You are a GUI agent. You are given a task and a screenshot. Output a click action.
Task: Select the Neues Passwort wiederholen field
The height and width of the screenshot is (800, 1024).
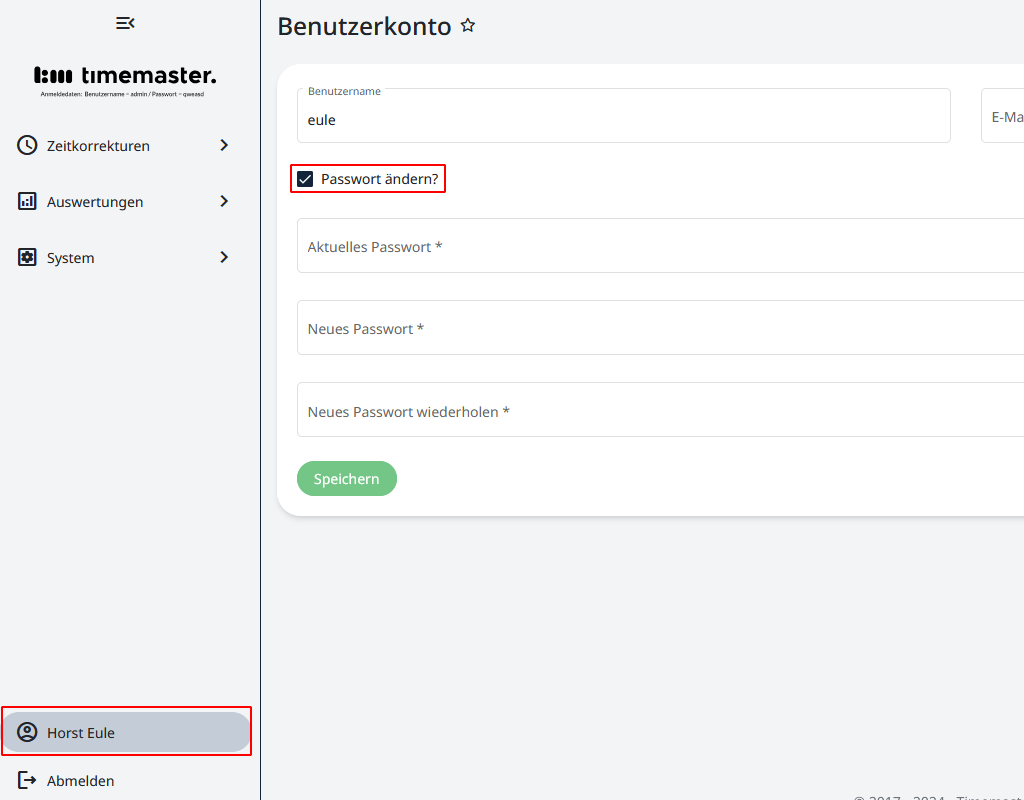[x=660, y=410]
